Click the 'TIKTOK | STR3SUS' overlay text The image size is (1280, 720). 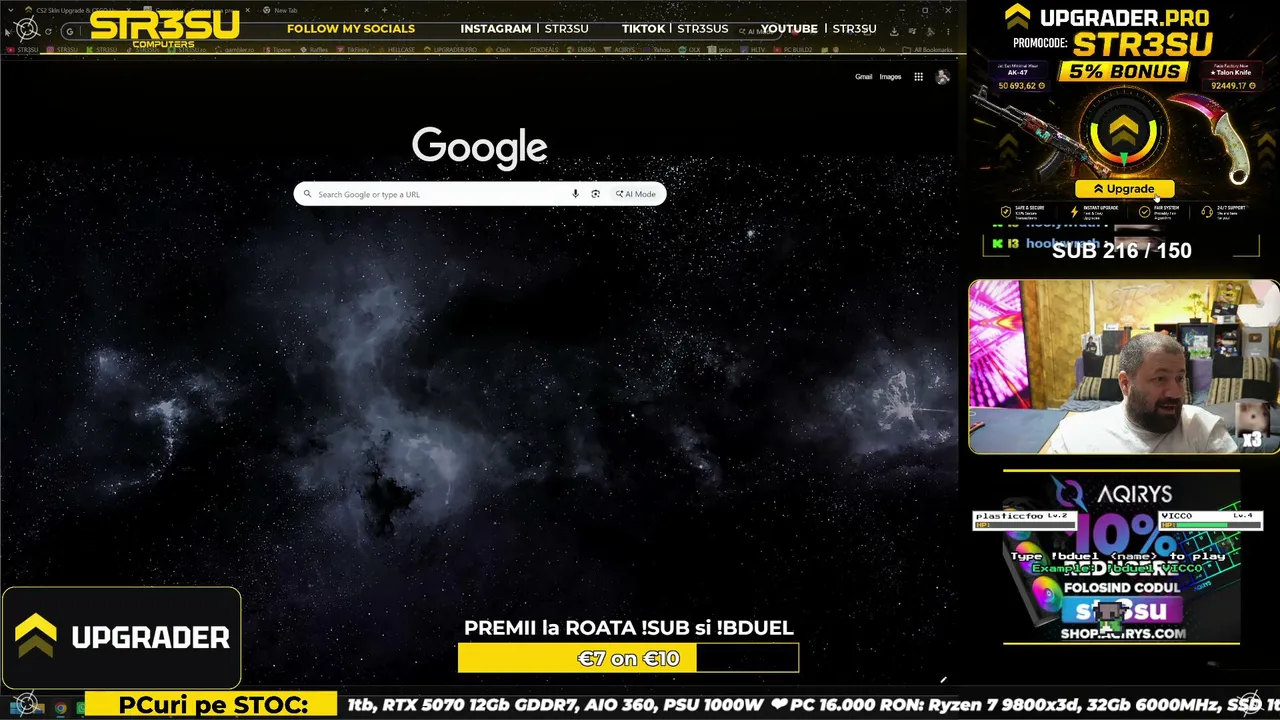tap(675, 28)
